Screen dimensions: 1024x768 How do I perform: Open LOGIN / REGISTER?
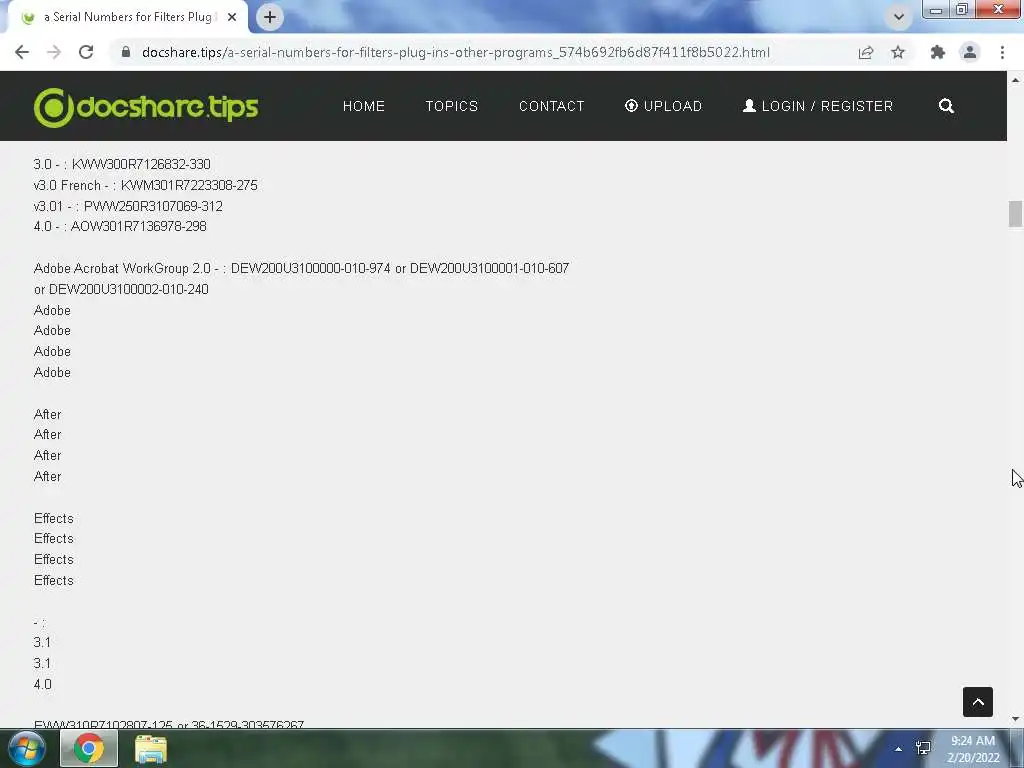tap(818, 106)
